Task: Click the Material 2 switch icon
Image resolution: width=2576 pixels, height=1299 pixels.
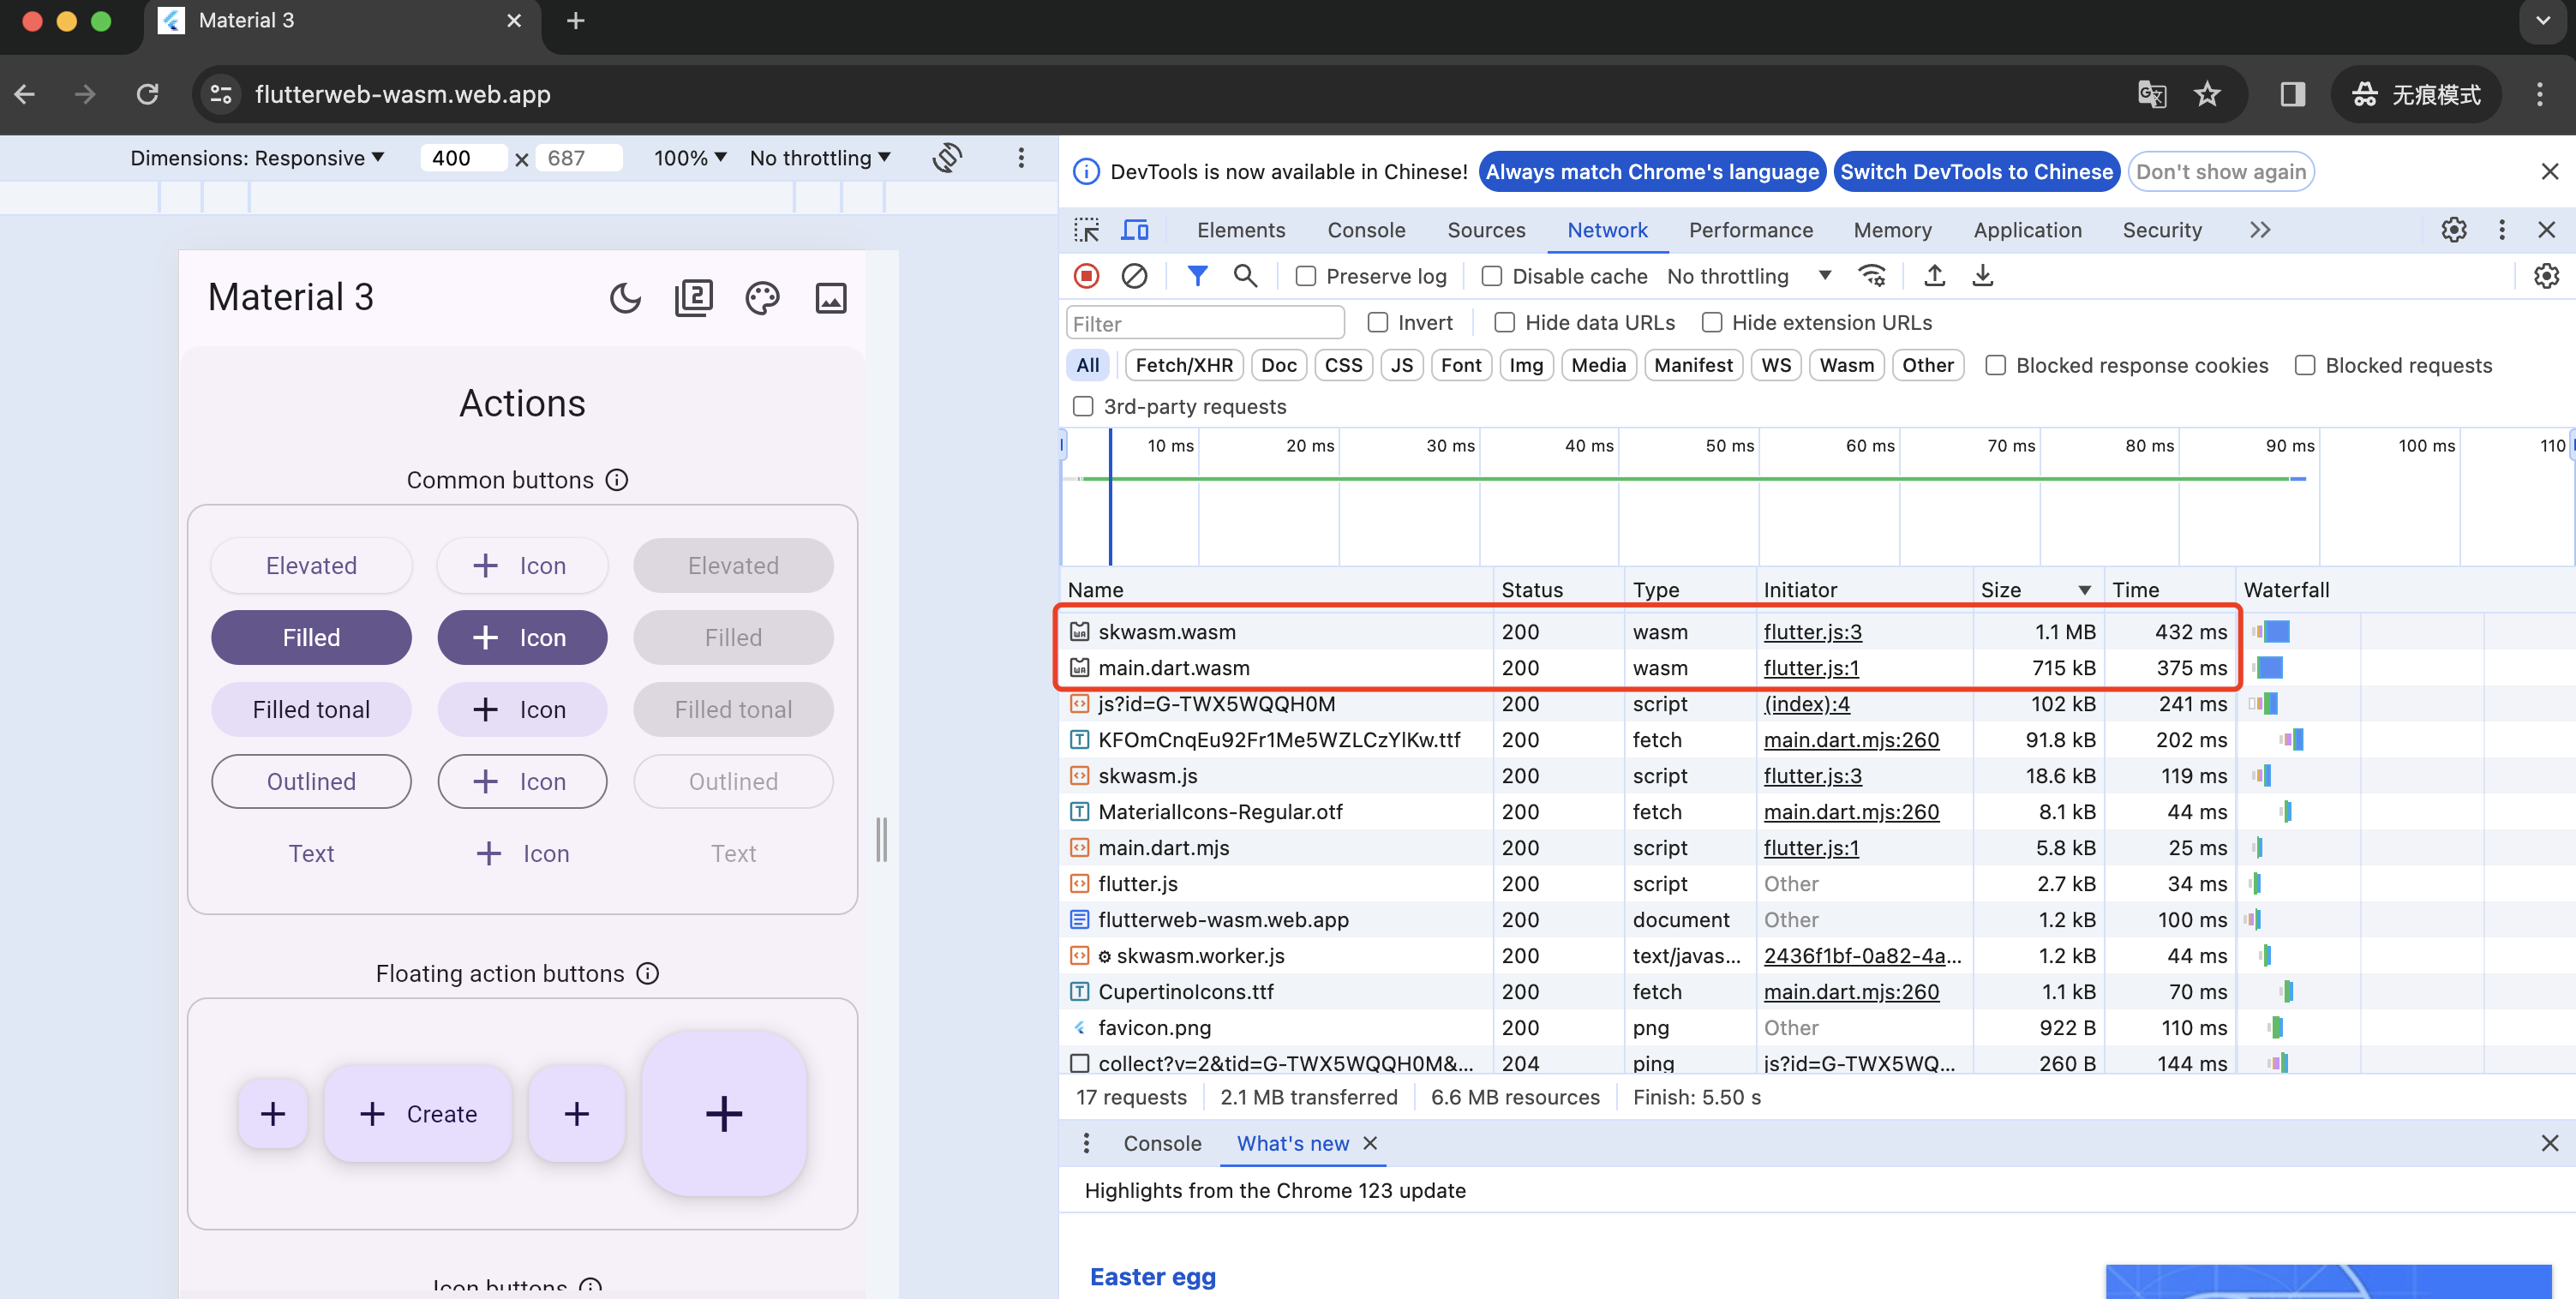Action: 694,297
